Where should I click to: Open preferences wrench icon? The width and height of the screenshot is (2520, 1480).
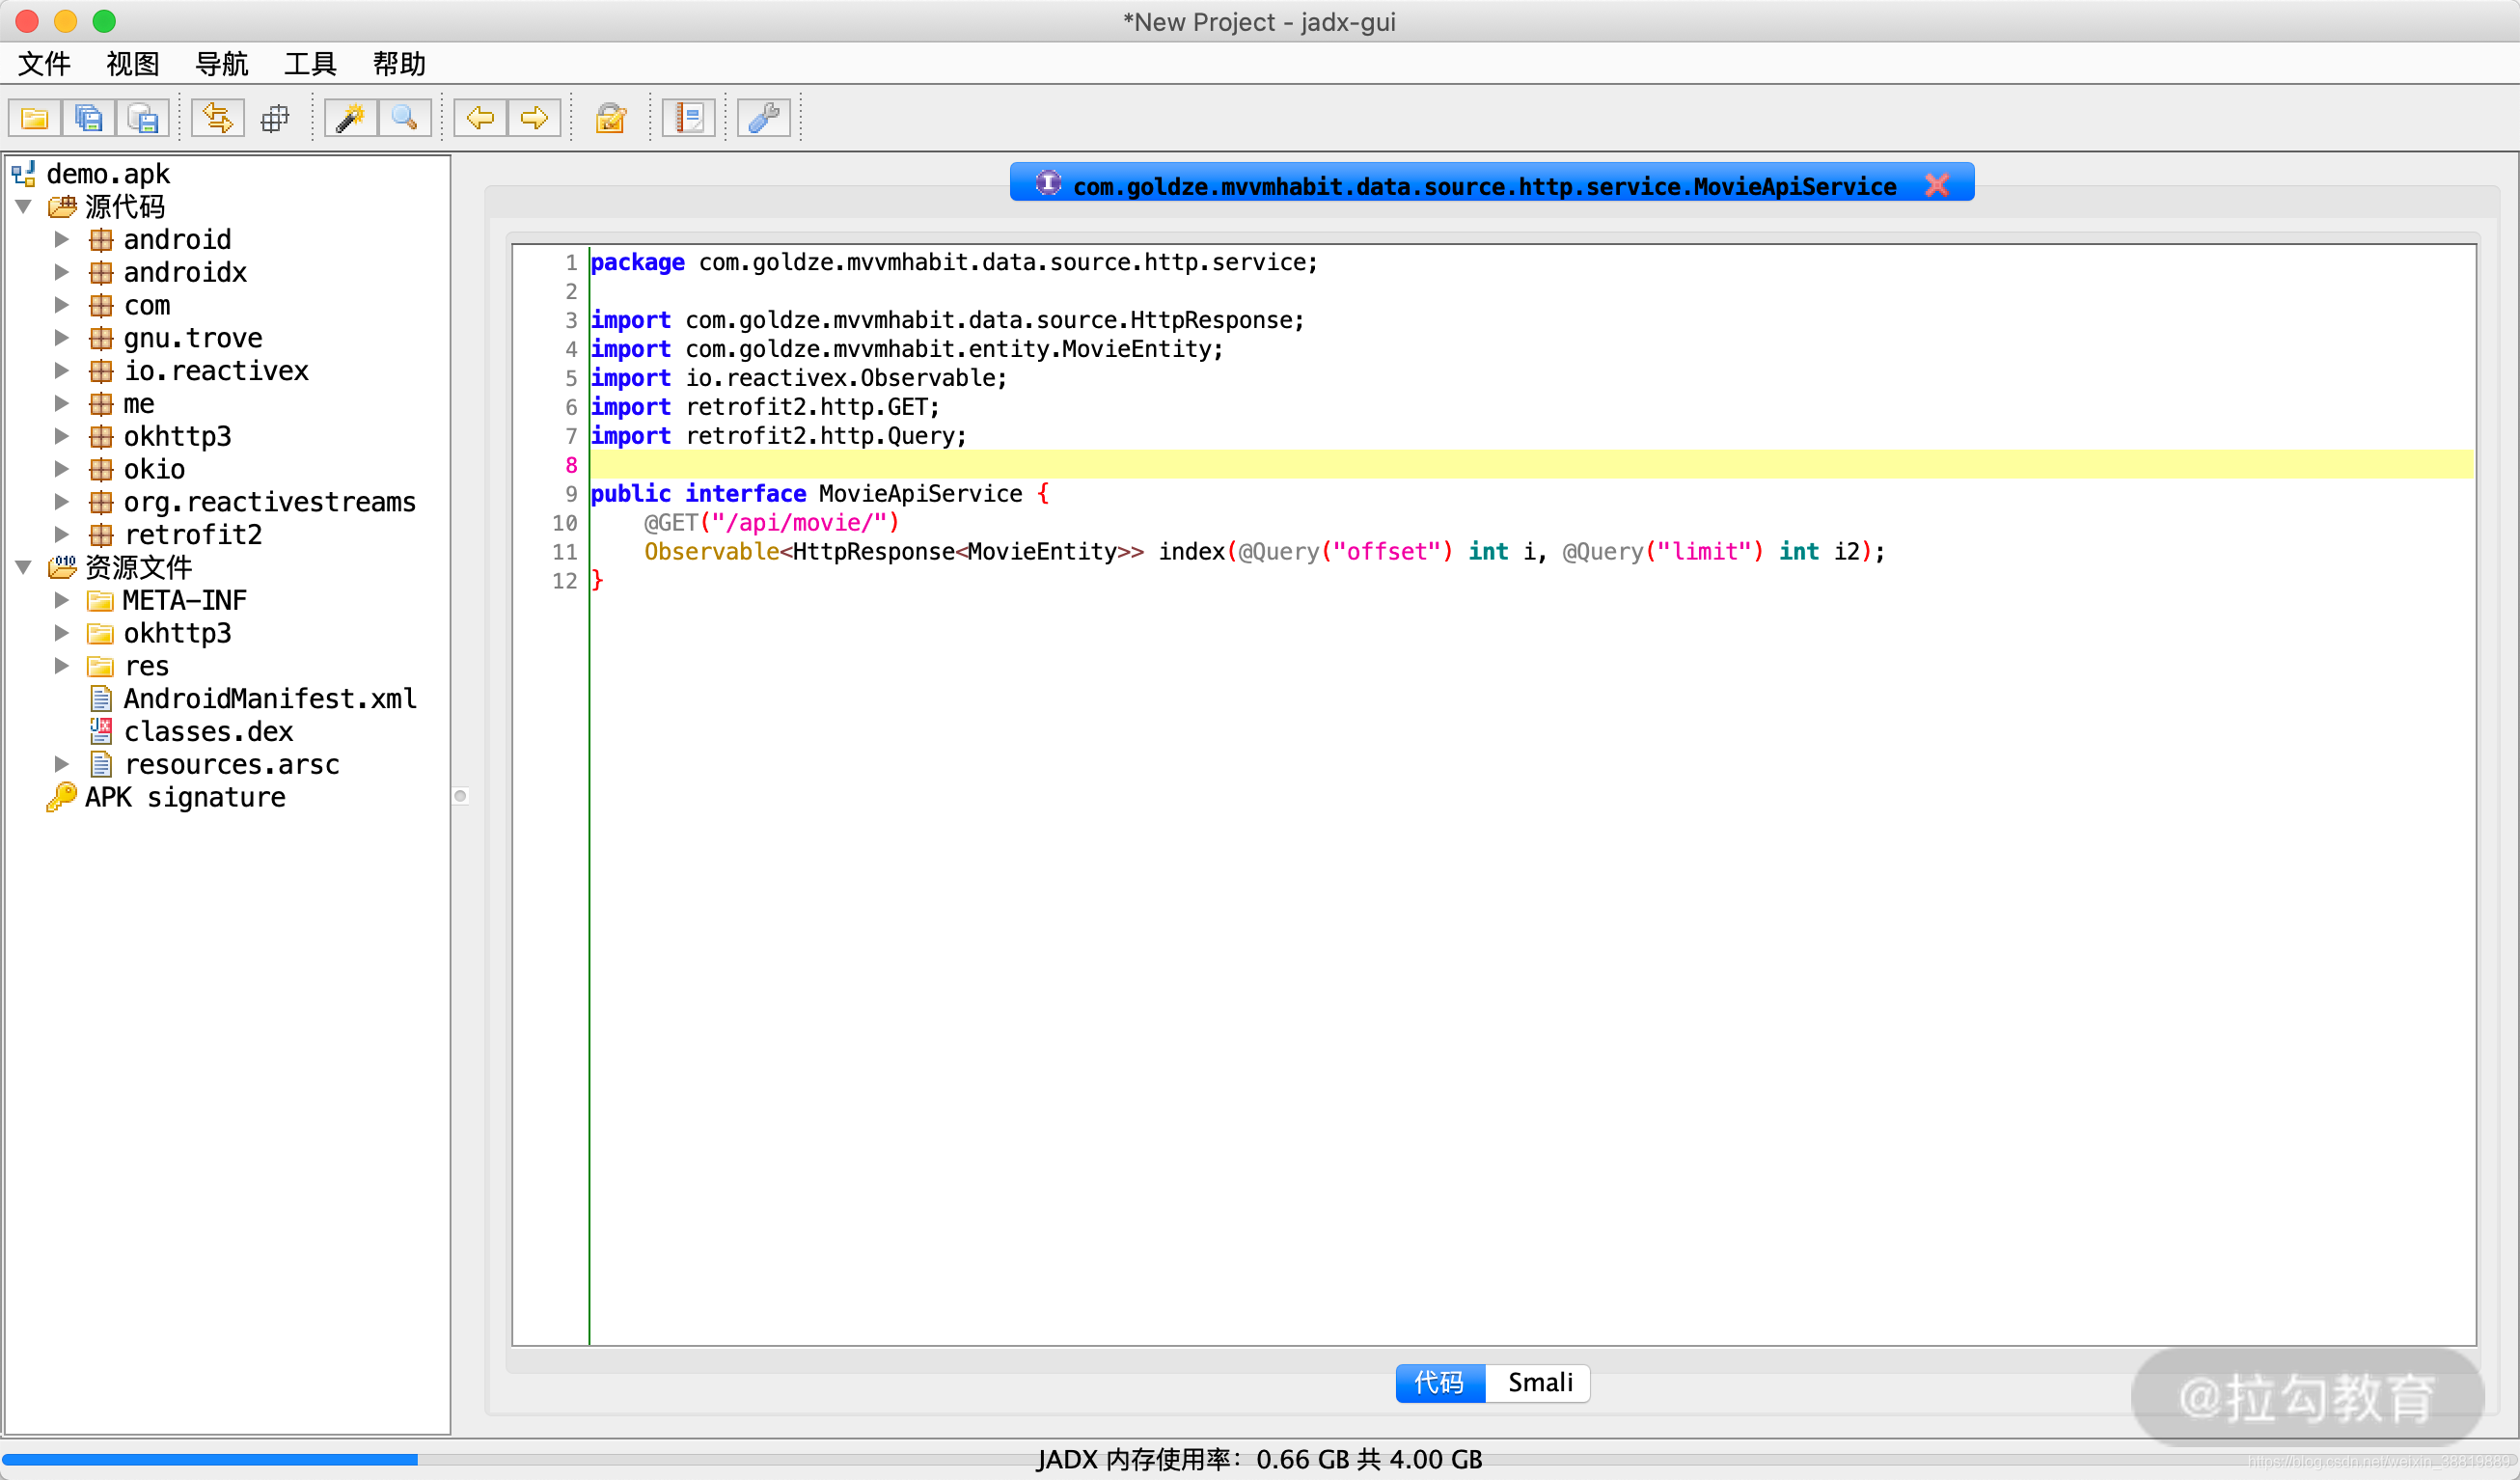764,118
